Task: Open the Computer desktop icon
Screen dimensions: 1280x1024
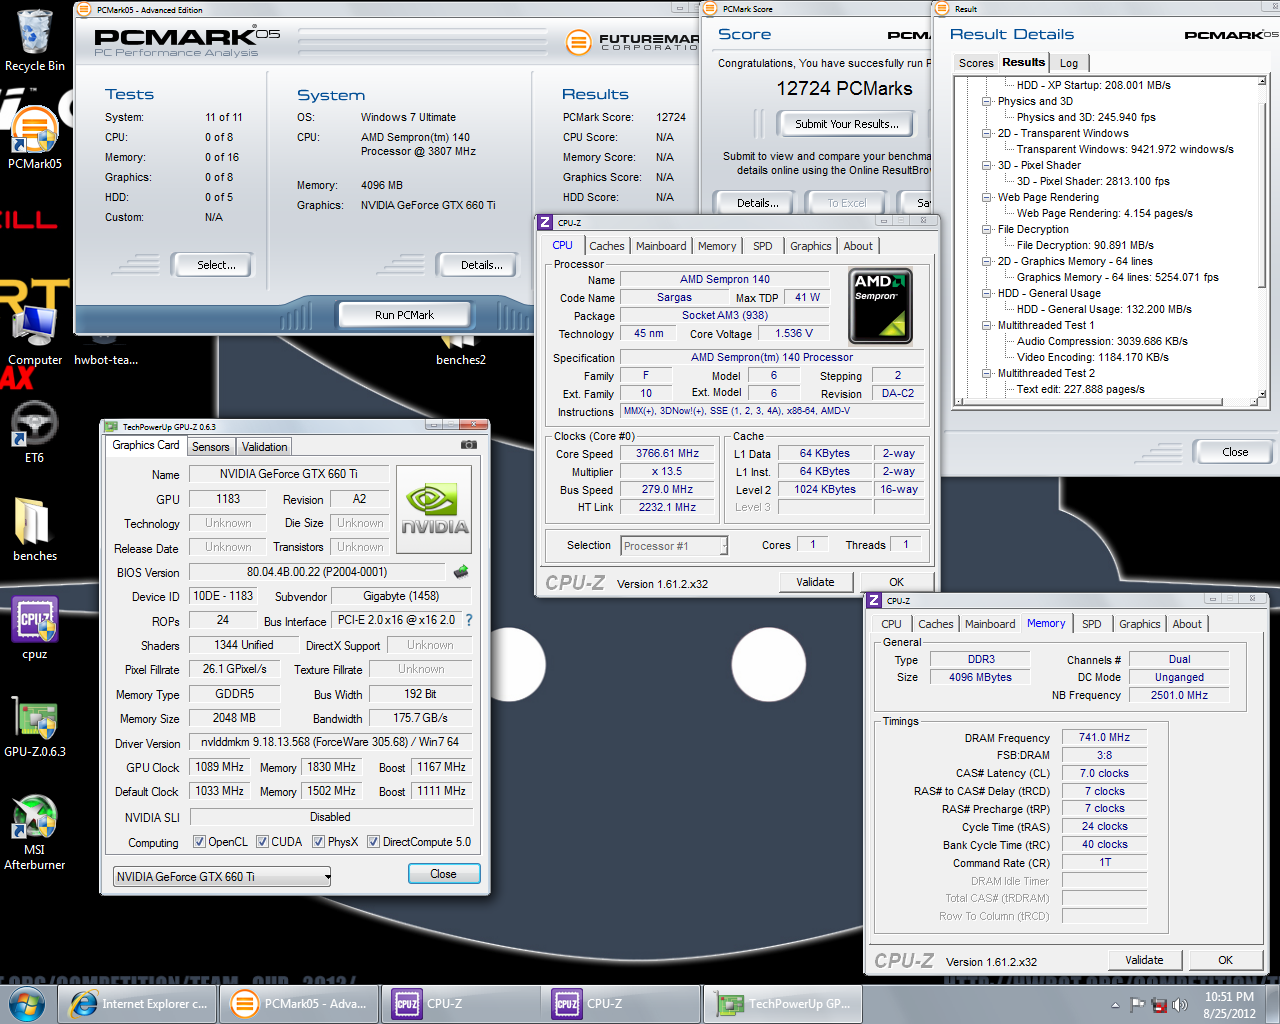Action: tap(34, 335)
